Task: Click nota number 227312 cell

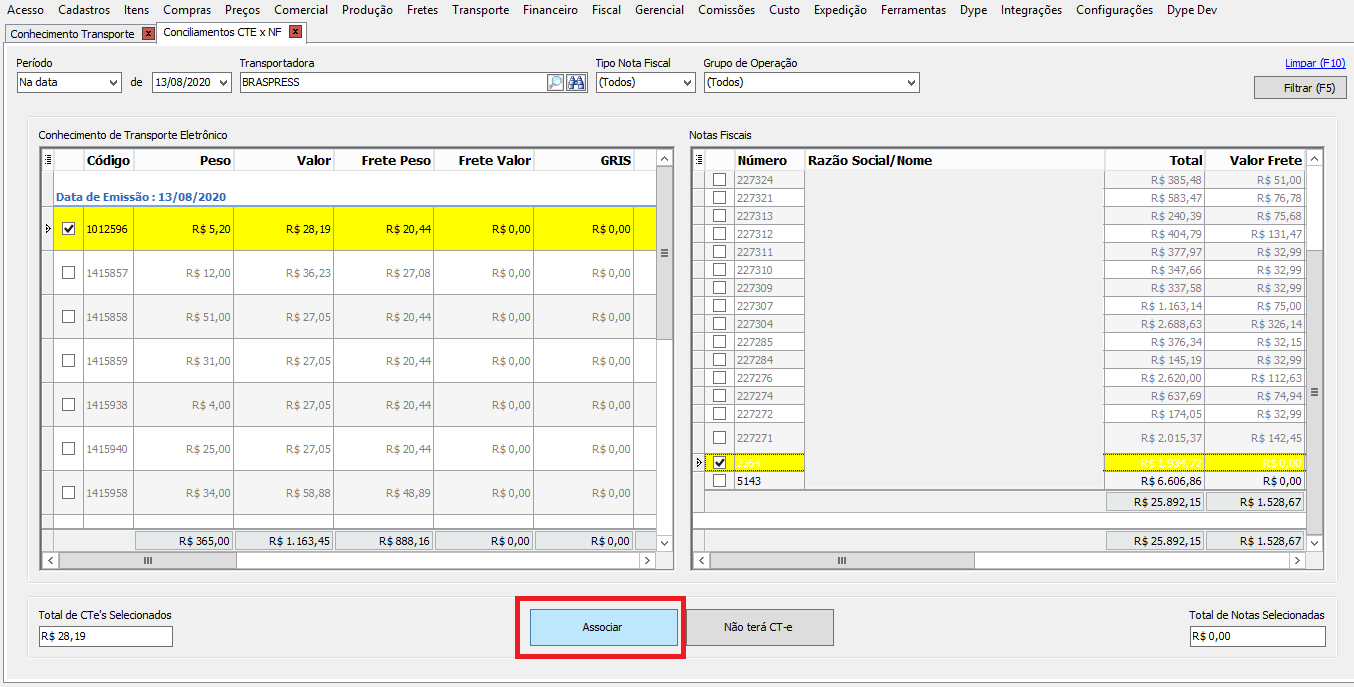Action: click(770, 234)
